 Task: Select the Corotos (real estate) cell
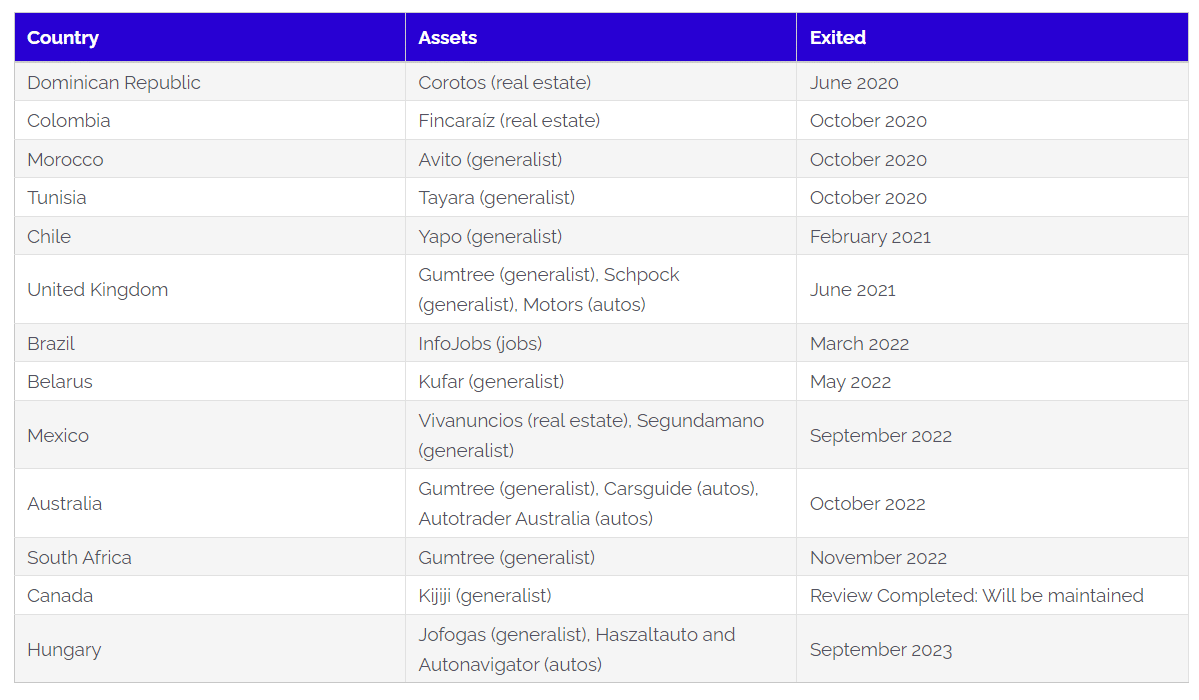pos(601,83)
